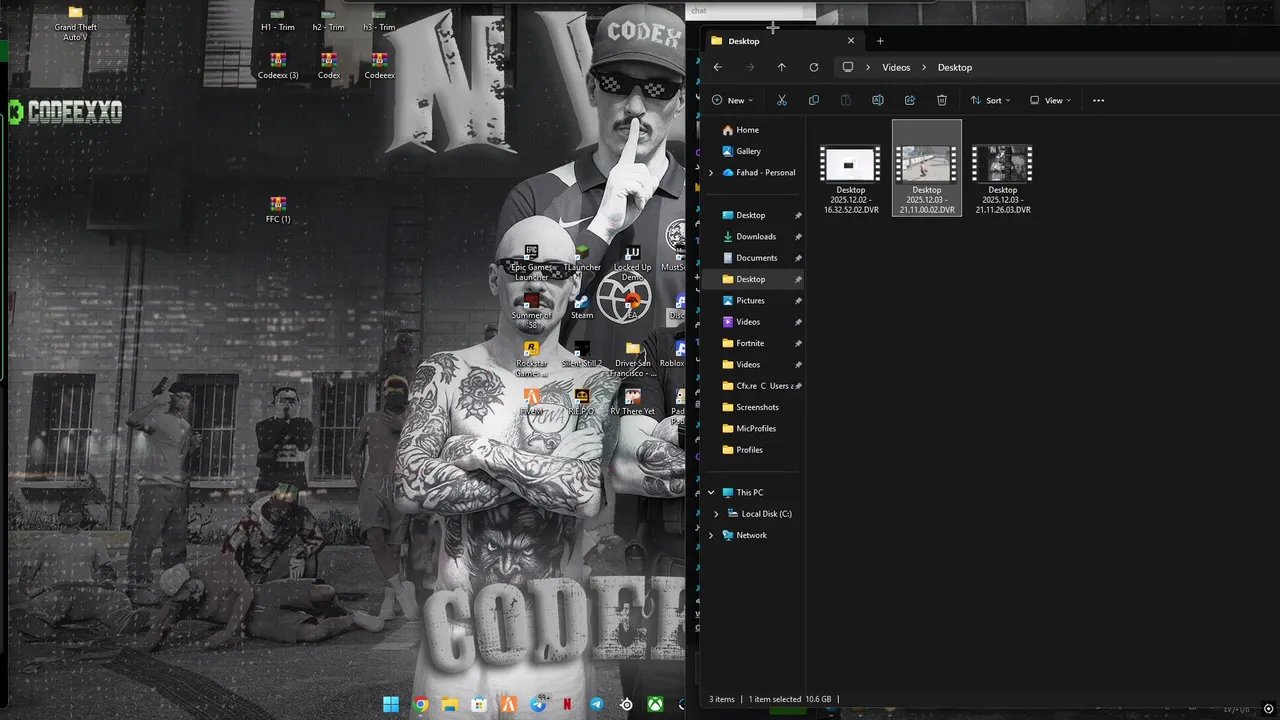Screen dimensions: 1280x720
Task: Collapse the This PC tree chevron
Action: (711, 493)
